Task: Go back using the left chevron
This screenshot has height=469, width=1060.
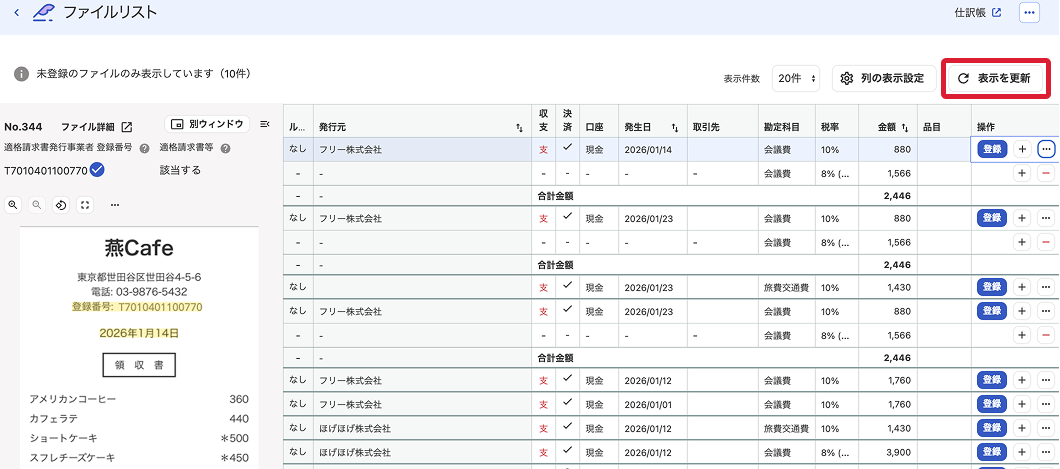Action: (17, 12)
